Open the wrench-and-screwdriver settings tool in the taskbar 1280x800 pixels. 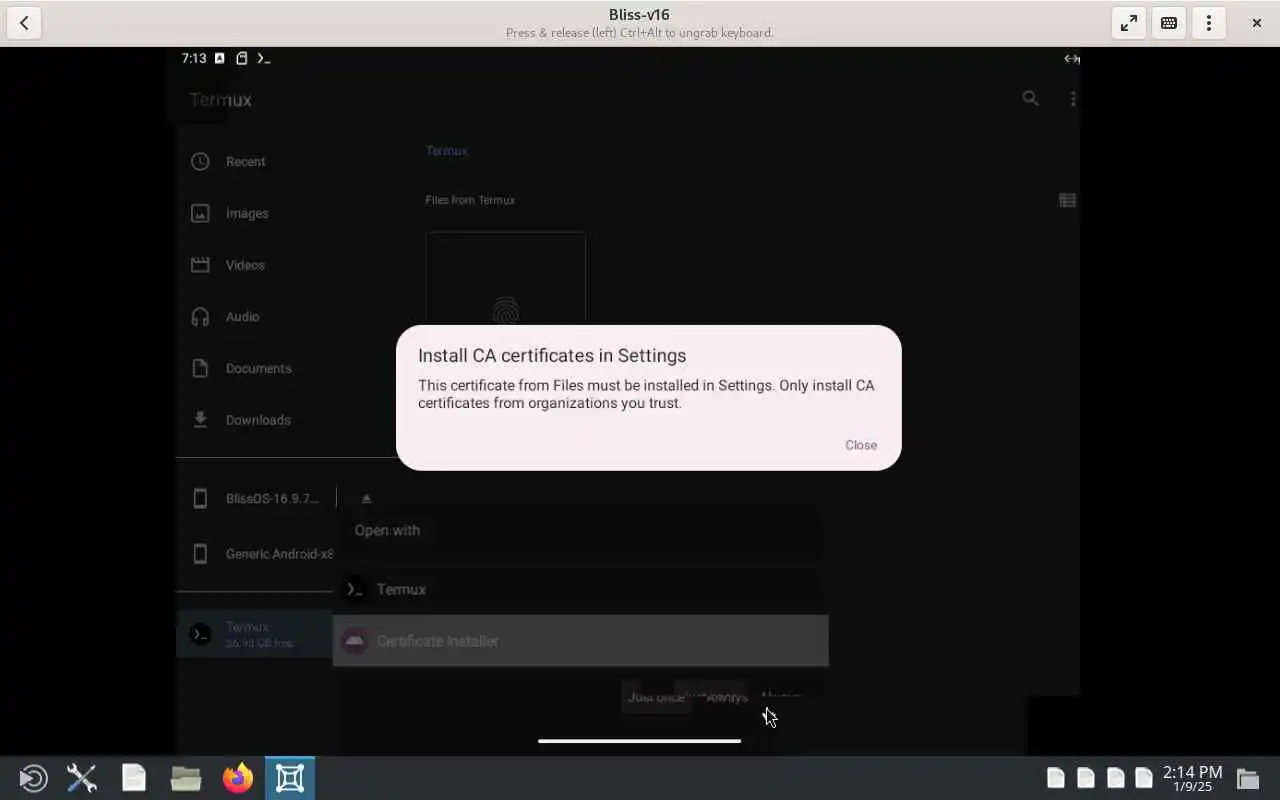[x=82, y=778]
